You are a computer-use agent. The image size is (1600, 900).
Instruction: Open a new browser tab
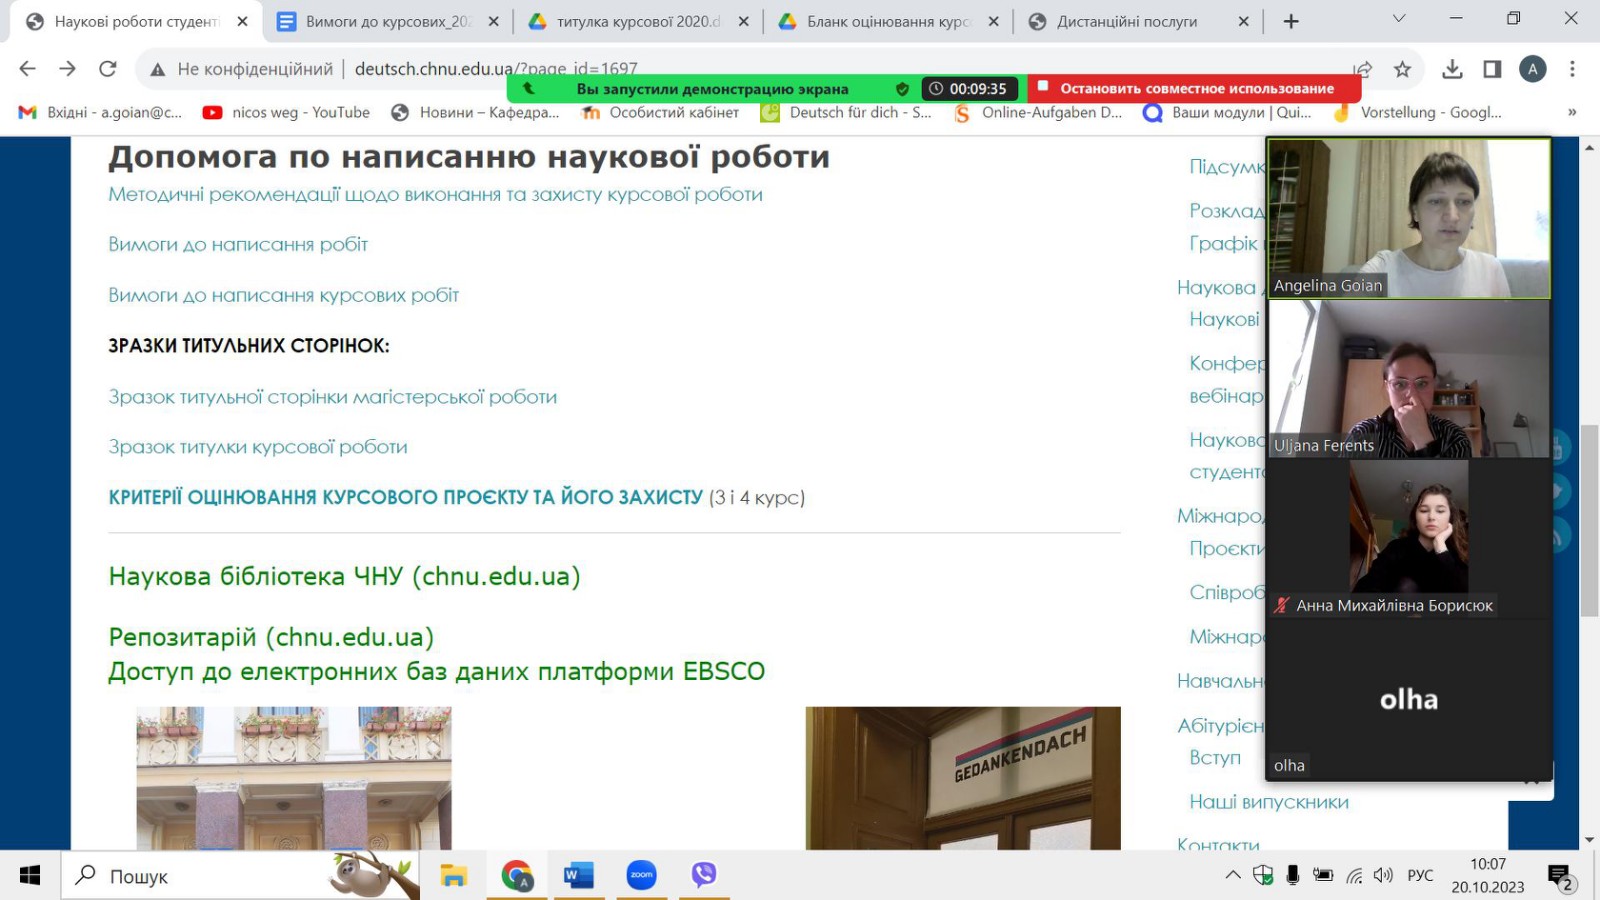tap(1291, 21)
